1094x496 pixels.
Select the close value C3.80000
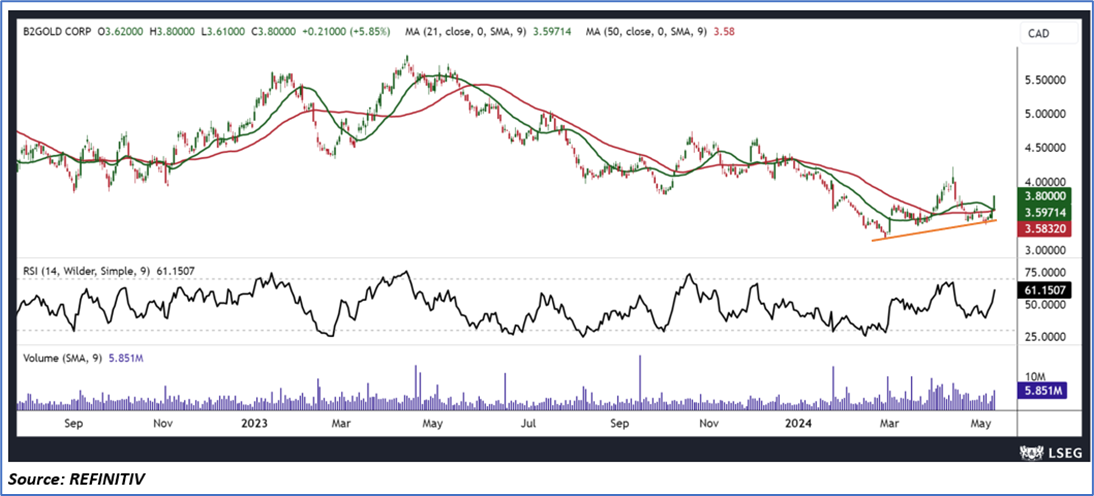[276, 31]
